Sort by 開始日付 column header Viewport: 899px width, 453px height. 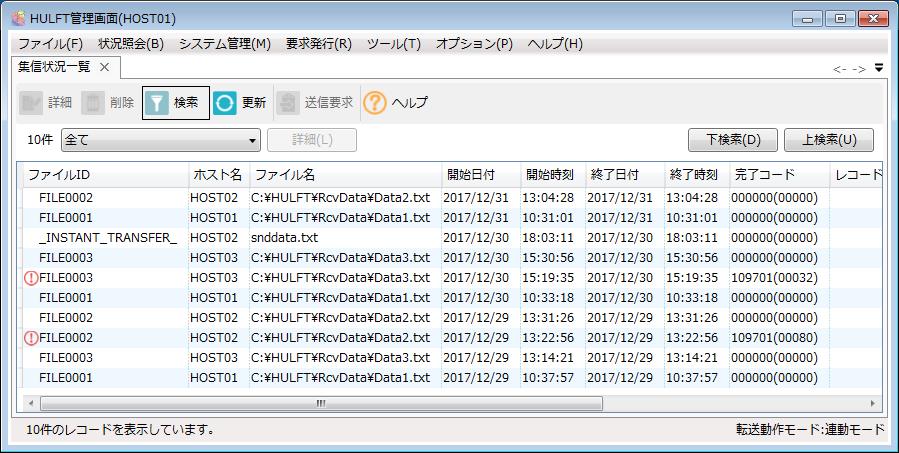pyautogui.click(x=482, y=175)
